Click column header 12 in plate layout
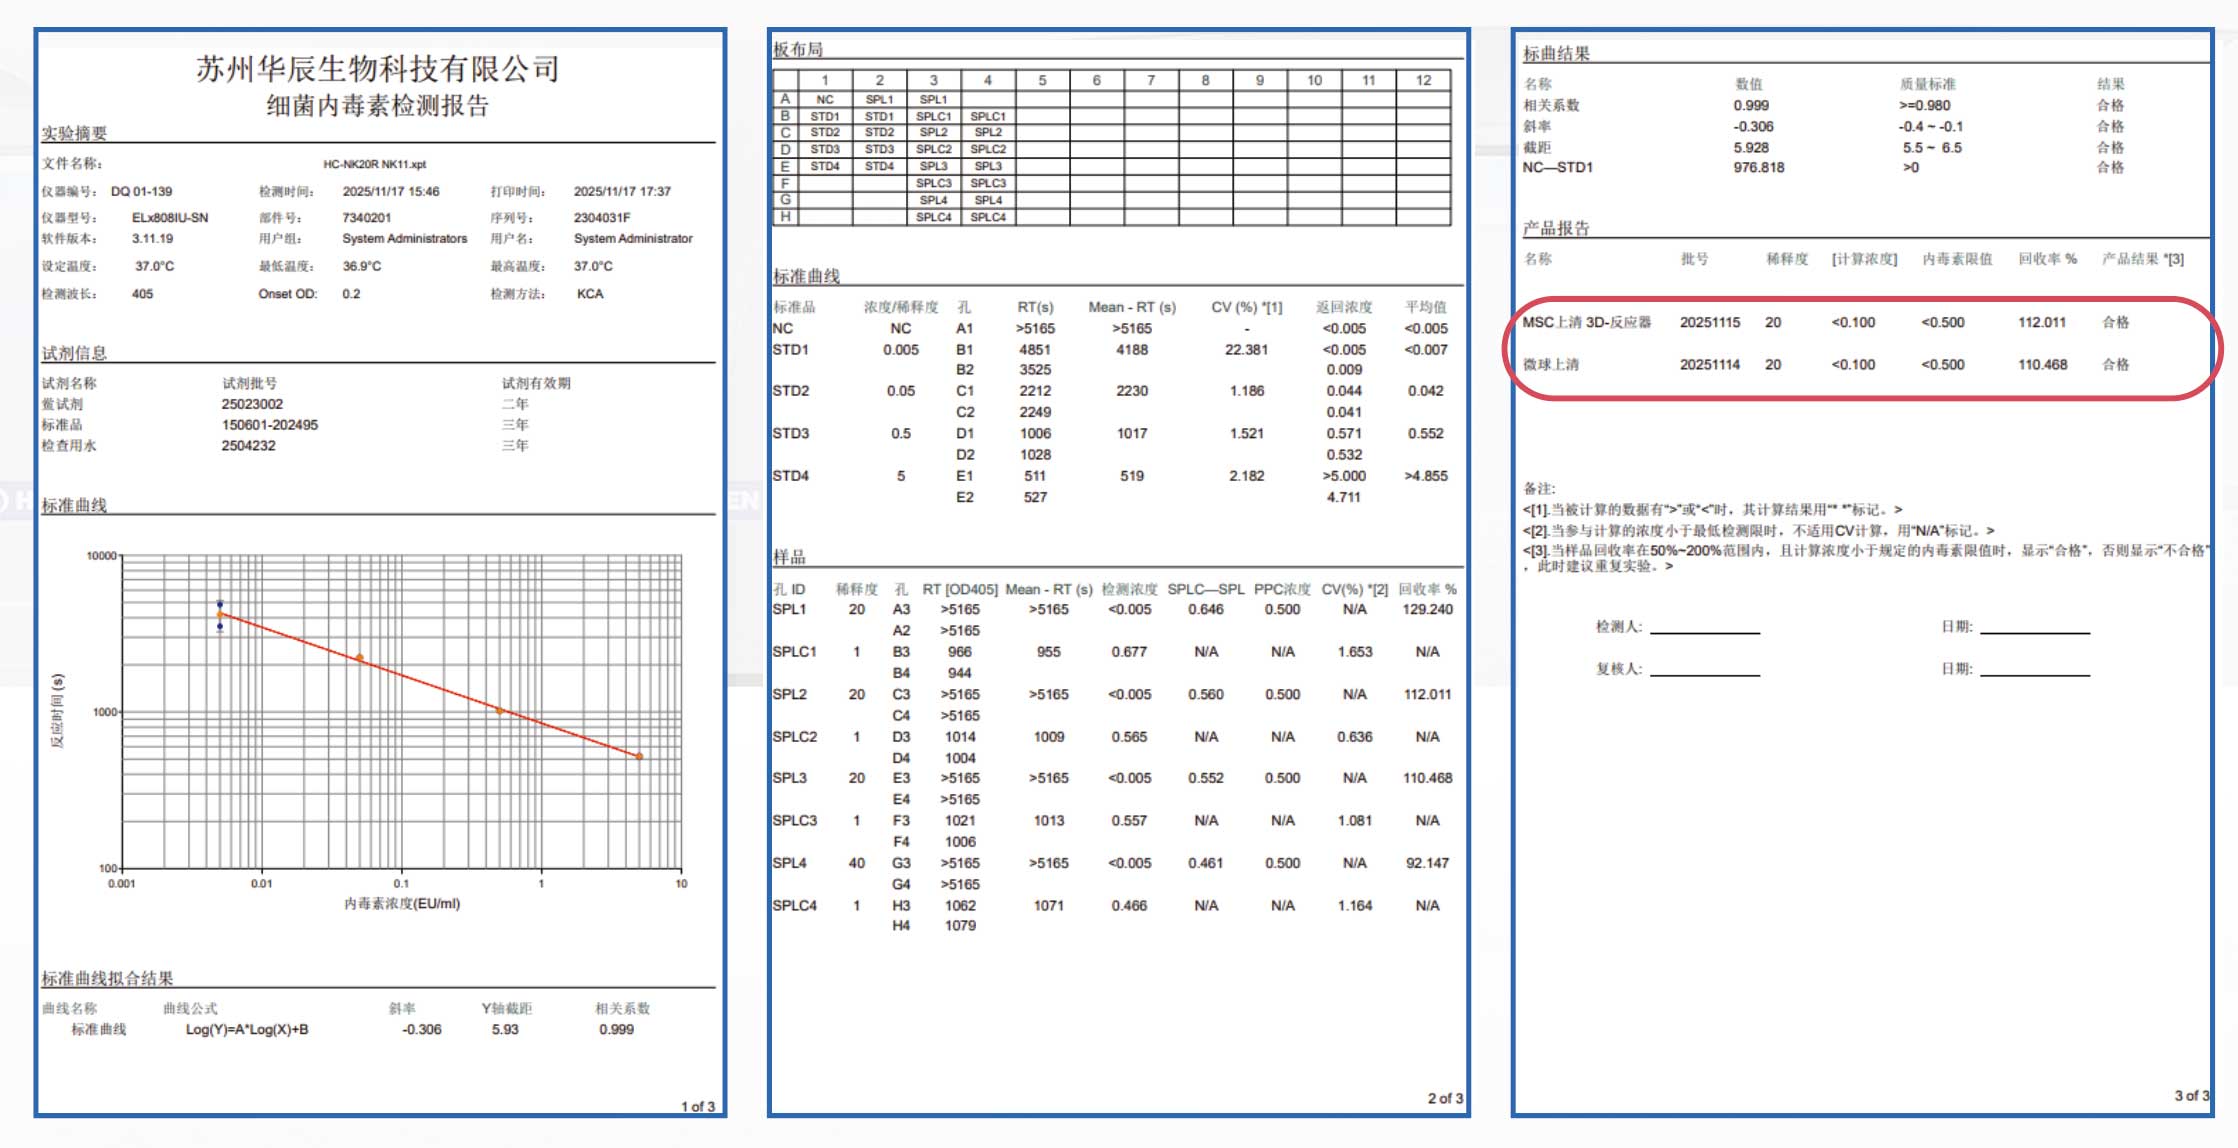2238x1148 pixels. click(x=1422, y=80)
